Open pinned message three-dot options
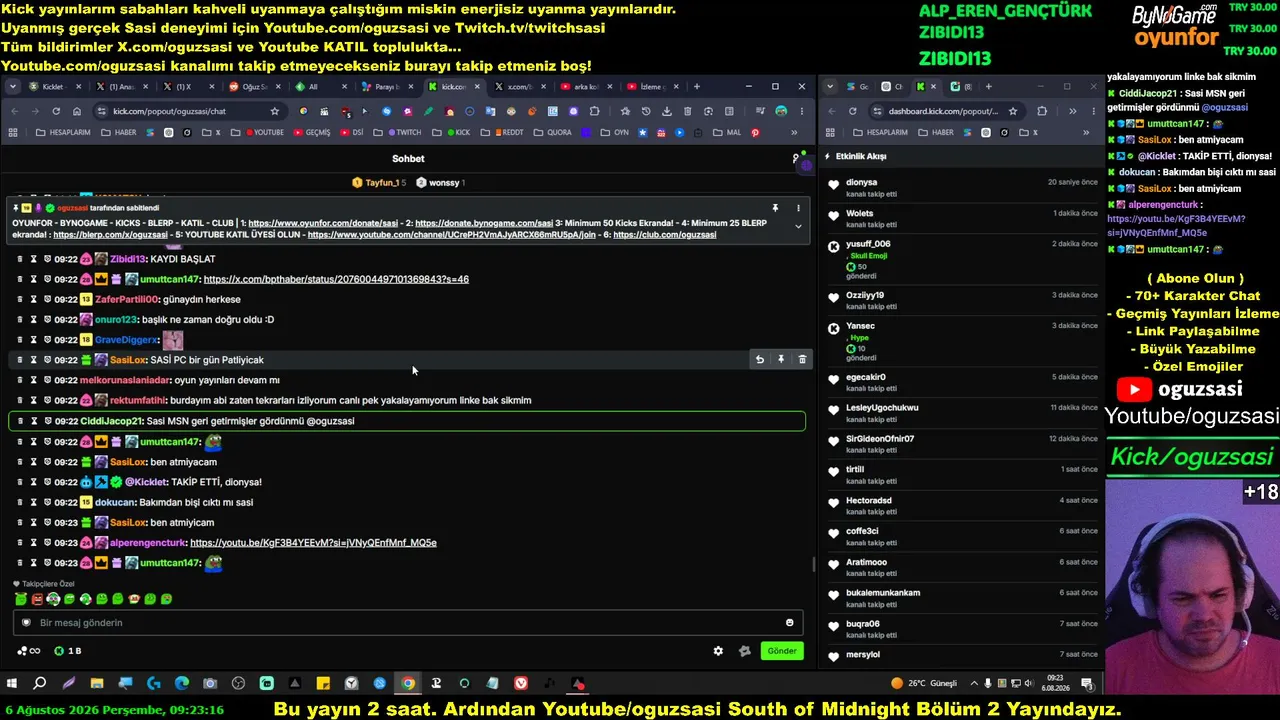 pos(798,208)
